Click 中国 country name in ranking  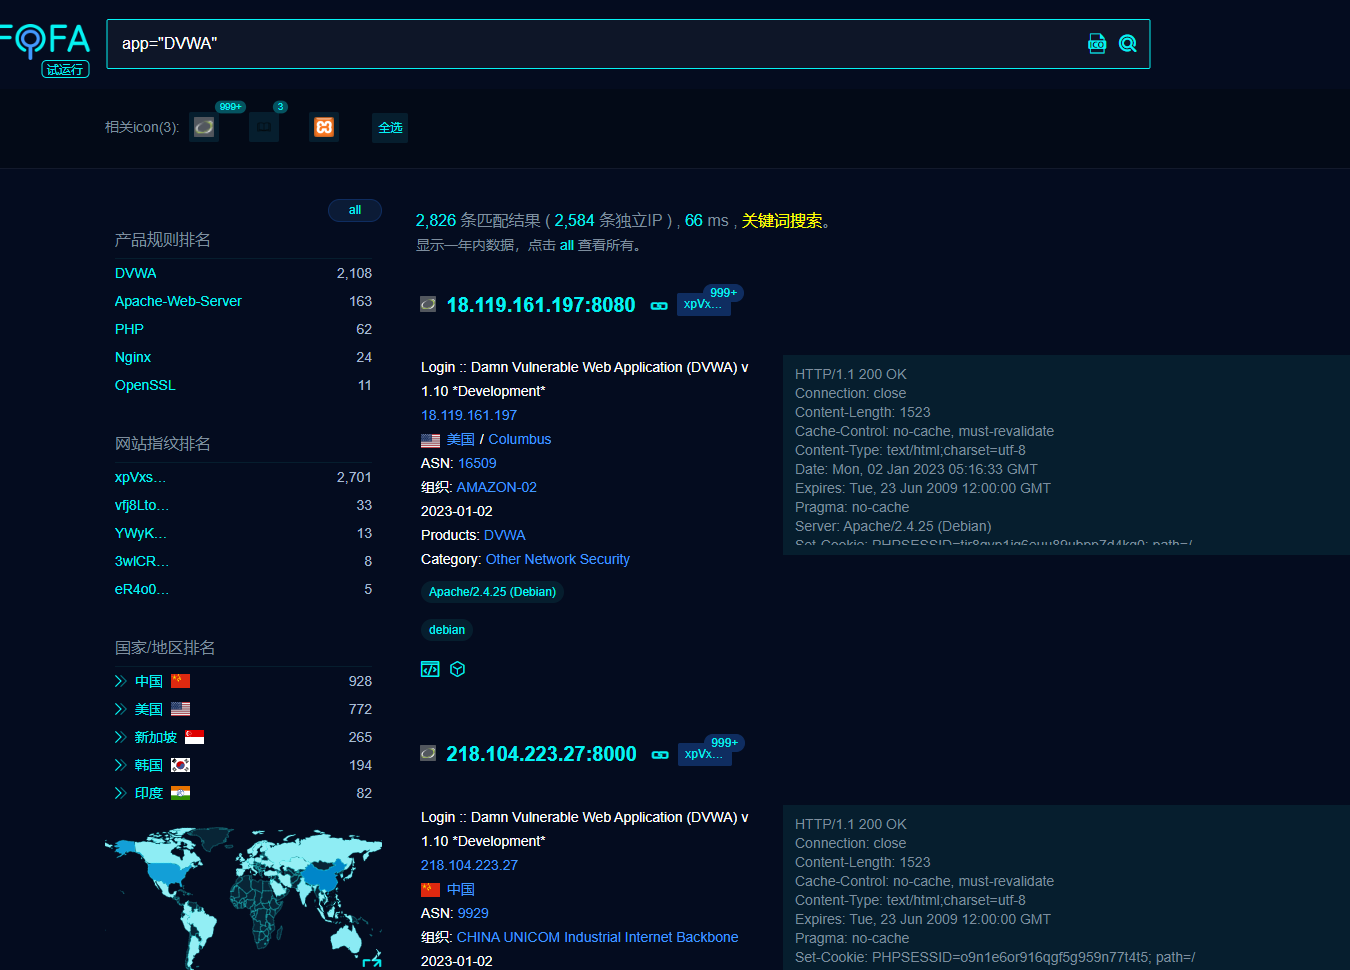tap(149, 681)
